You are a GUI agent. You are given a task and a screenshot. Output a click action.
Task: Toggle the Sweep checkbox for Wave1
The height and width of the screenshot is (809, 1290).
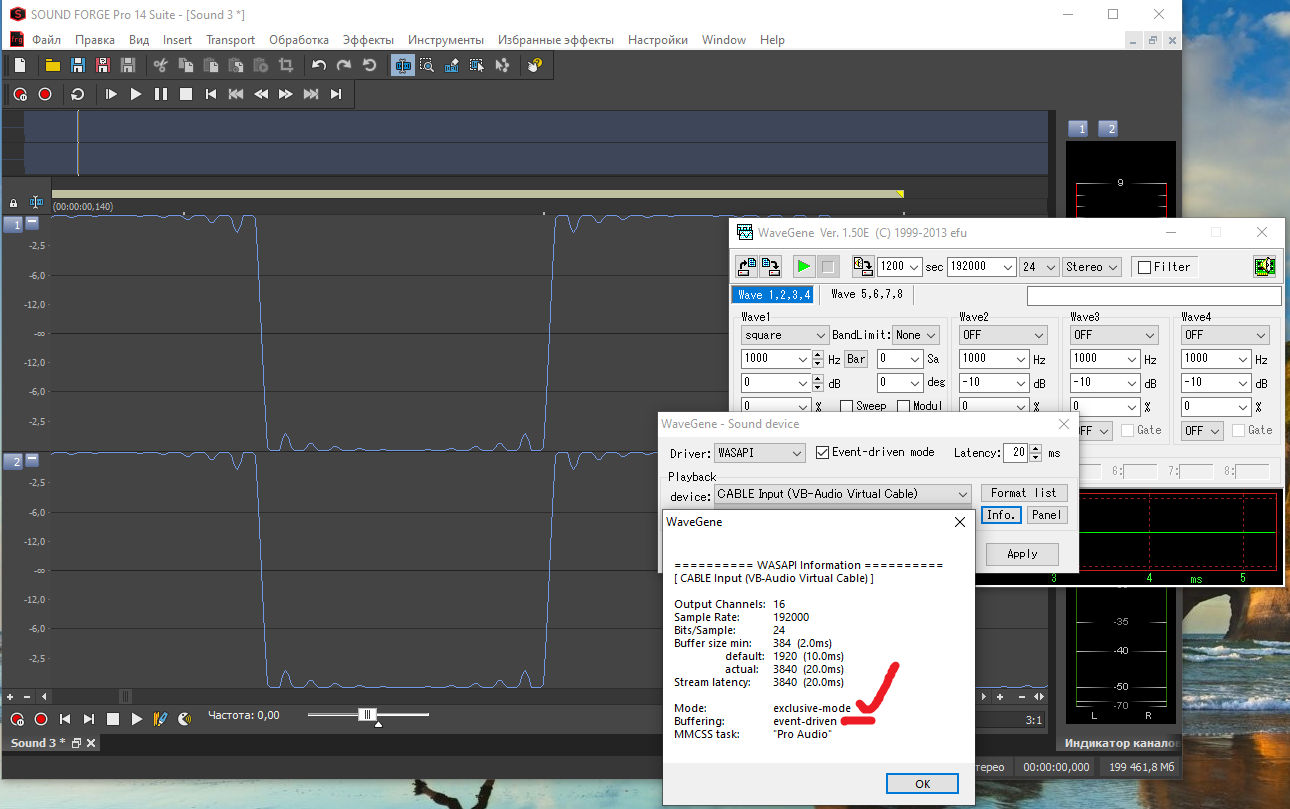coord(846,406)
